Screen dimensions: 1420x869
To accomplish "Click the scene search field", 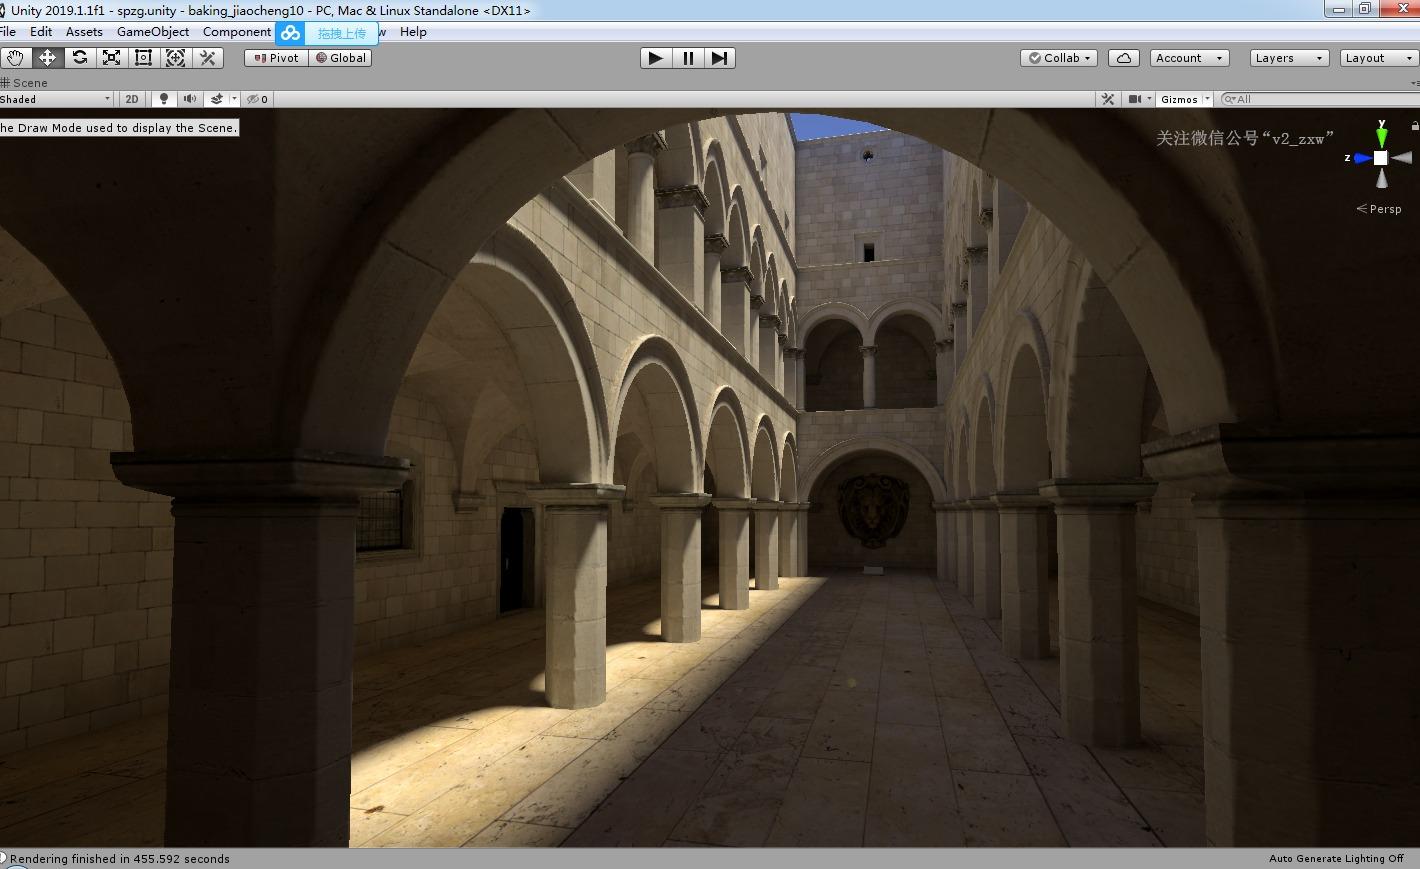I will [x=1320, y=99].
